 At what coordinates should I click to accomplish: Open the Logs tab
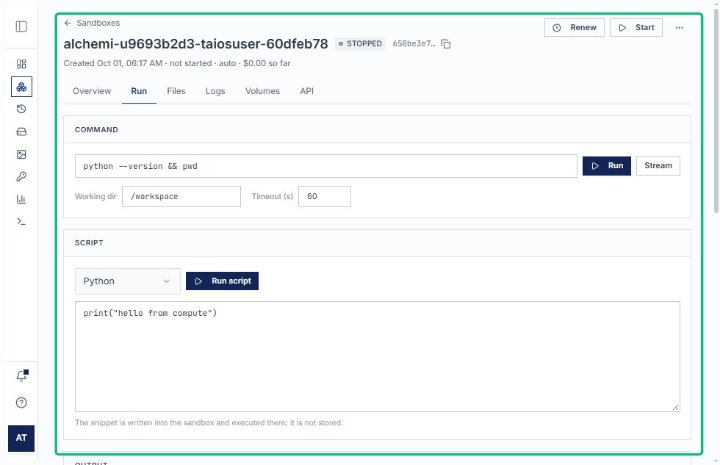215,91
